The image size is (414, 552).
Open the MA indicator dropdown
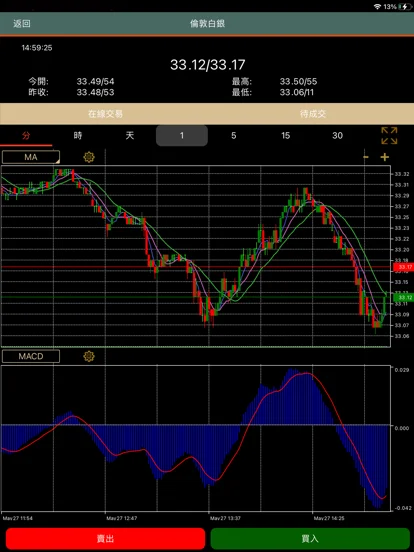click(x=31, y=157)
